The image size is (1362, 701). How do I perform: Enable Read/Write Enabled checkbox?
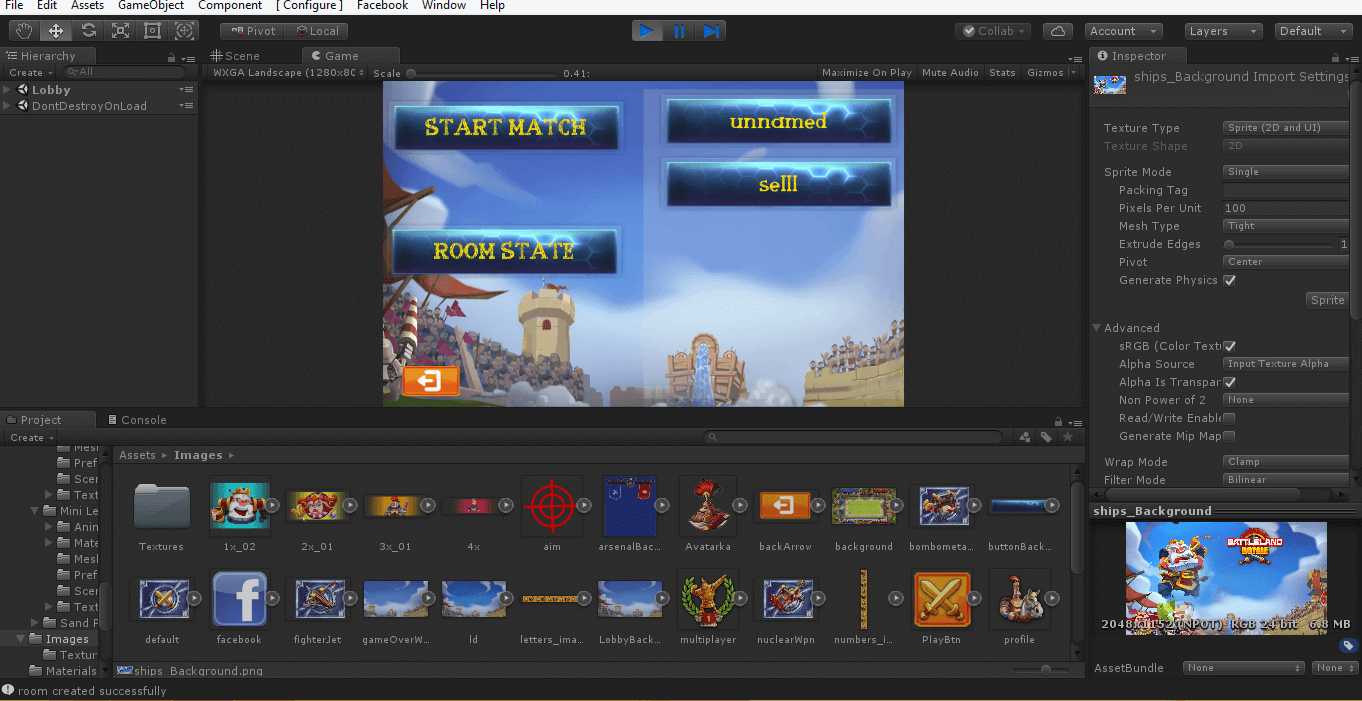tap(1230, 418)
